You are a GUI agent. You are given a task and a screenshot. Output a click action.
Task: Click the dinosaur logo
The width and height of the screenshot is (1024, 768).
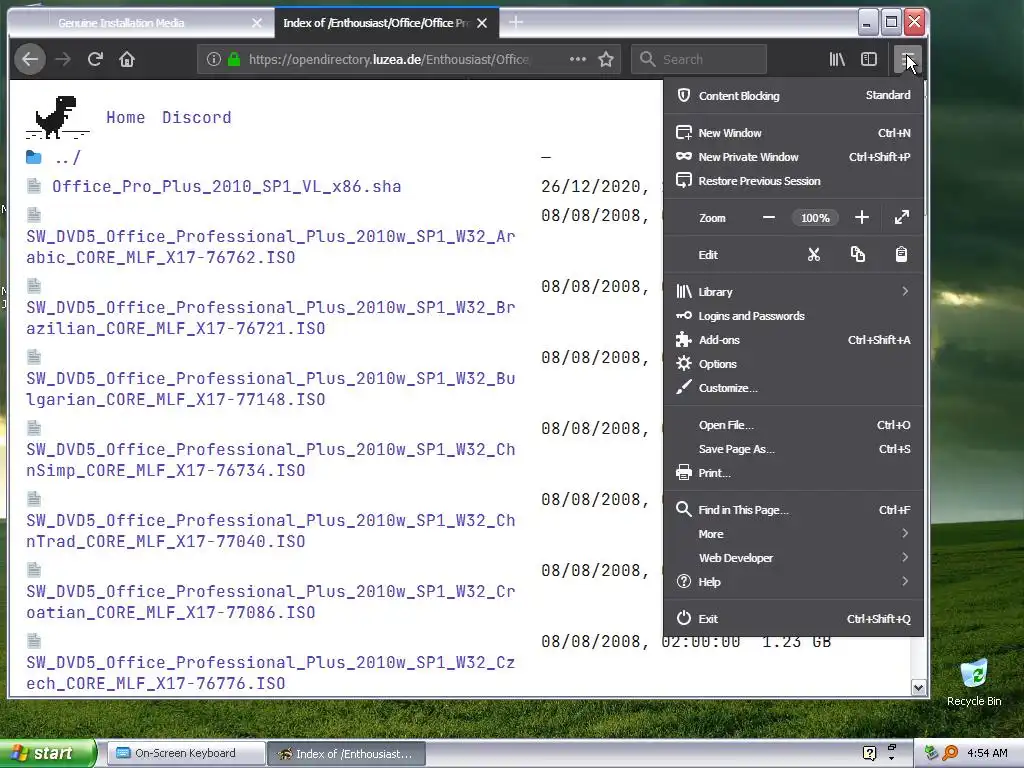[x=57, y=117]
